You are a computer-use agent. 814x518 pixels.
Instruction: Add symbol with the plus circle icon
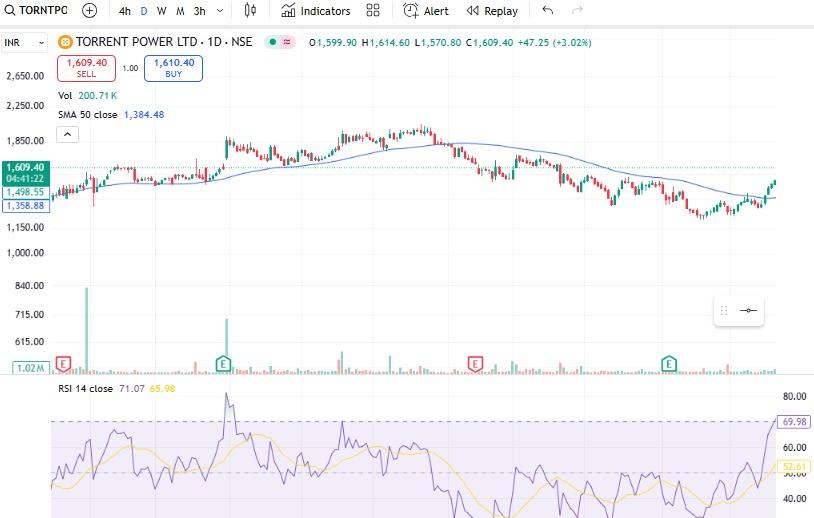click(x=89, y=10)
